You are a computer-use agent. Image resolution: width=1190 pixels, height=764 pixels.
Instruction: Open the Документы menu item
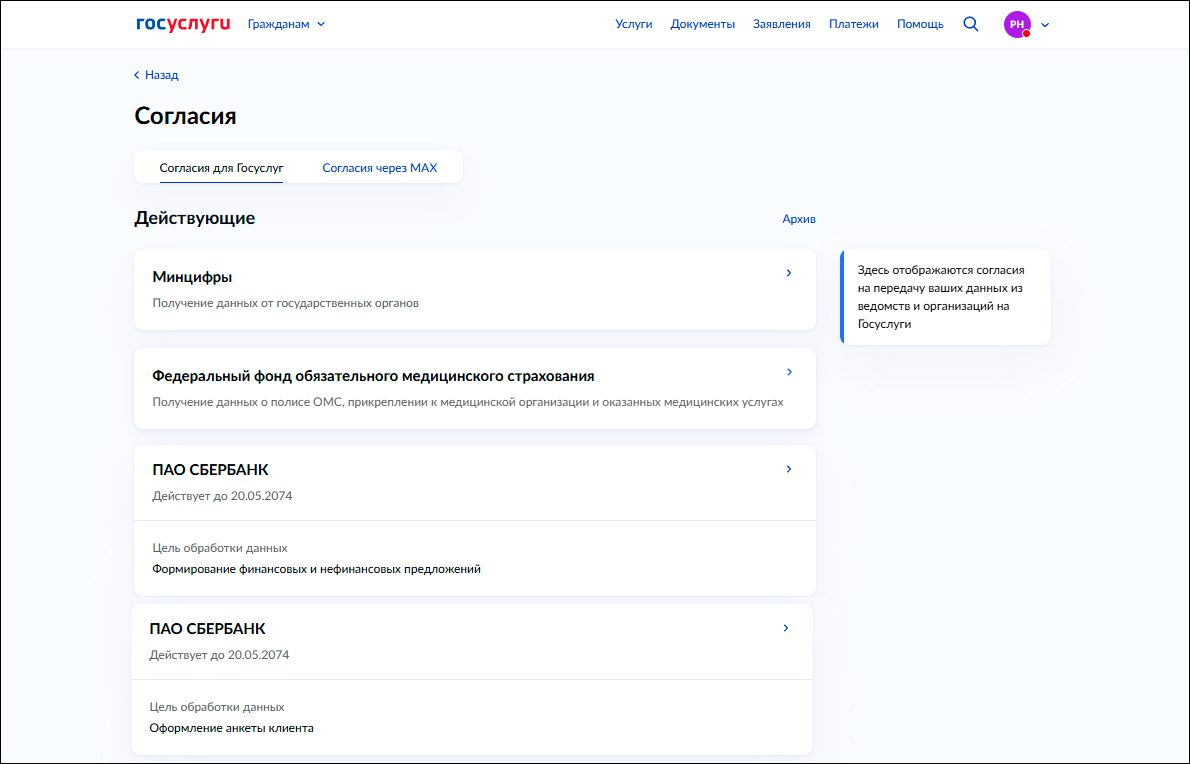click(702, 24)
